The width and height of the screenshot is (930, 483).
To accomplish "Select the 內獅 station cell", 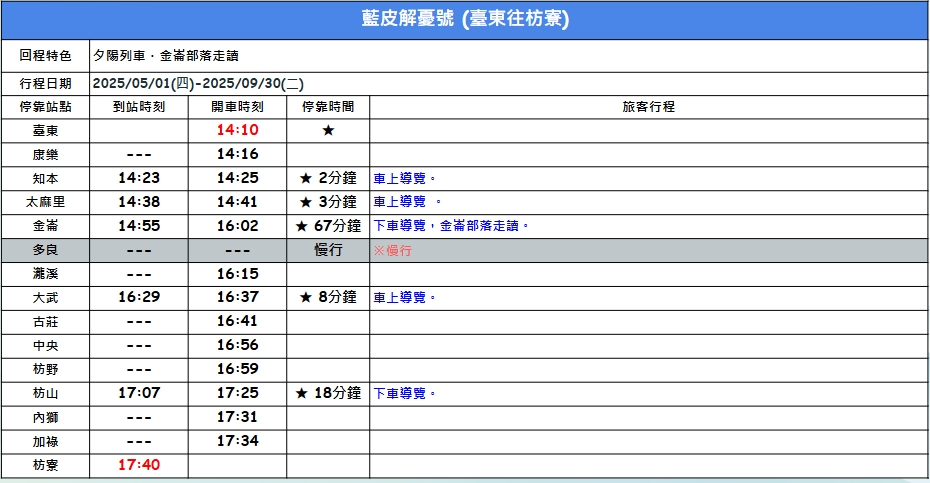I will 45,418.
